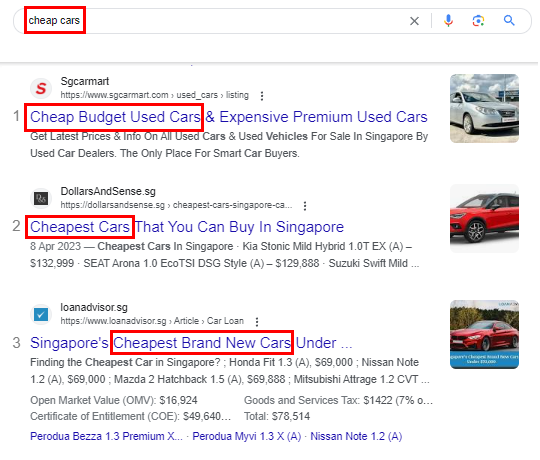
Task: Click the loanadvisor.sg checkmark favicon
Action: coord(41,314)
